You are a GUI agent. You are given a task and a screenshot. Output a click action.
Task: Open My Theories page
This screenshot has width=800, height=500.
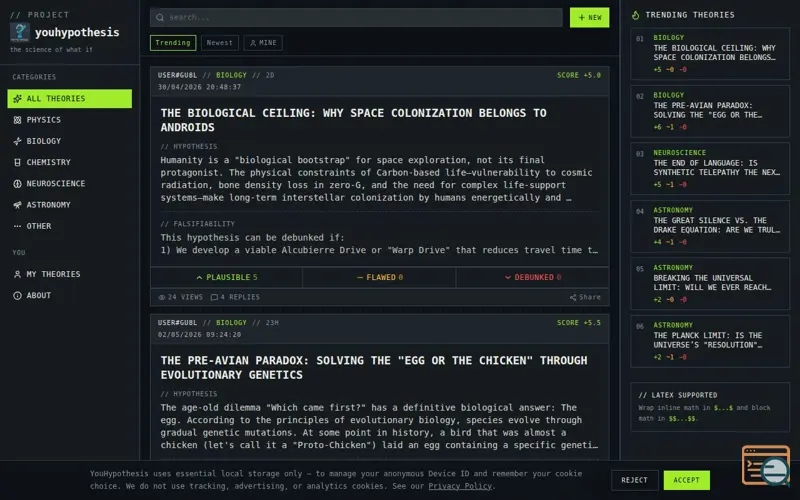click(x=69, y=274)
